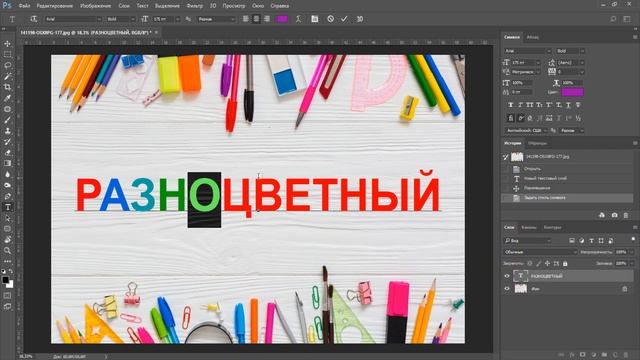Commit text edits with the checkmark
This screenshot has width=640, height=360.
click(344, 19)
